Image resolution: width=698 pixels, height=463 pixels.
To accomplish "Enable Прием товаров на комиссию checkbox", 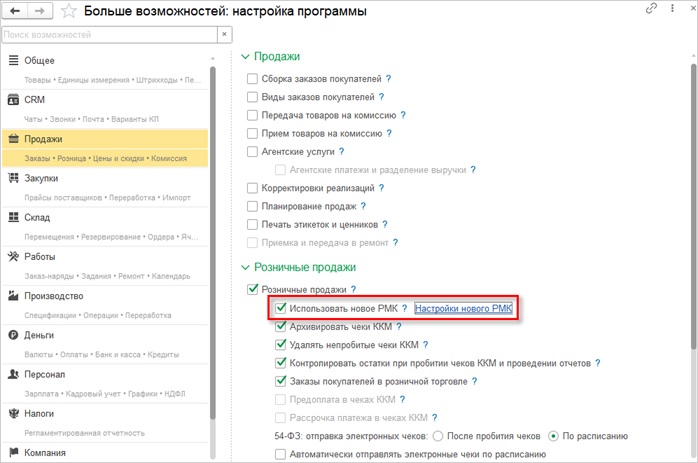I will pos(252,134).
